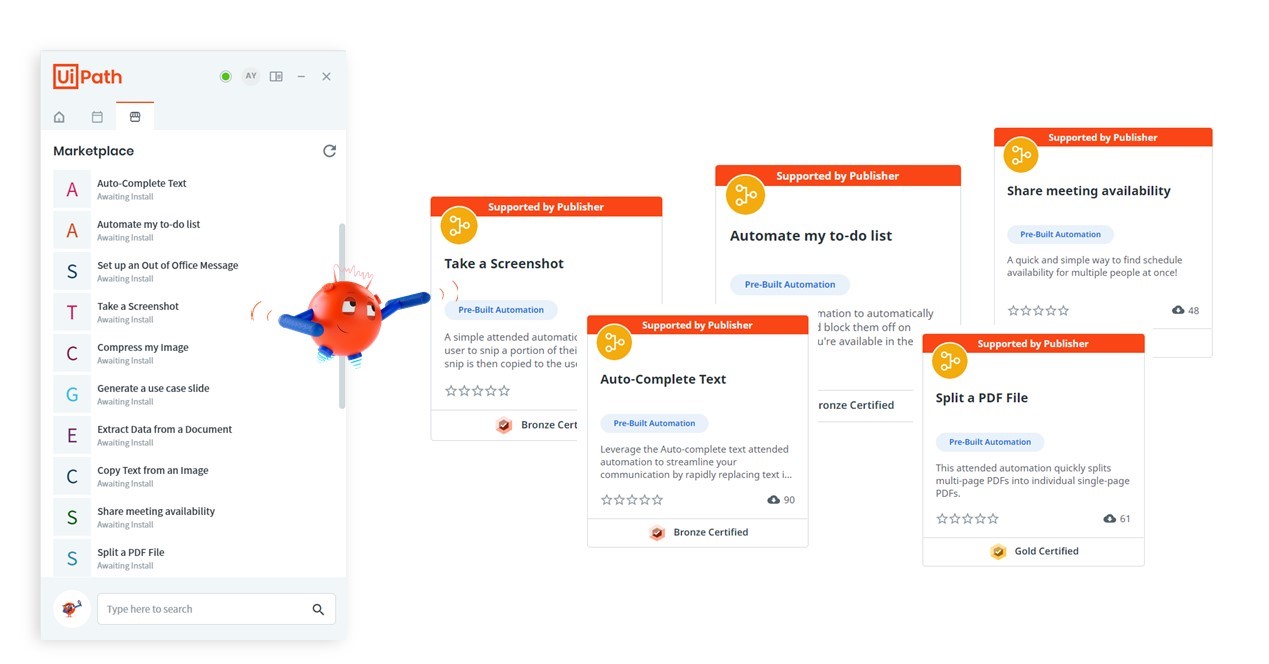This screenshot has height=664, width=1269.
Task: Type here to search field
Action: tap(216, 609)
